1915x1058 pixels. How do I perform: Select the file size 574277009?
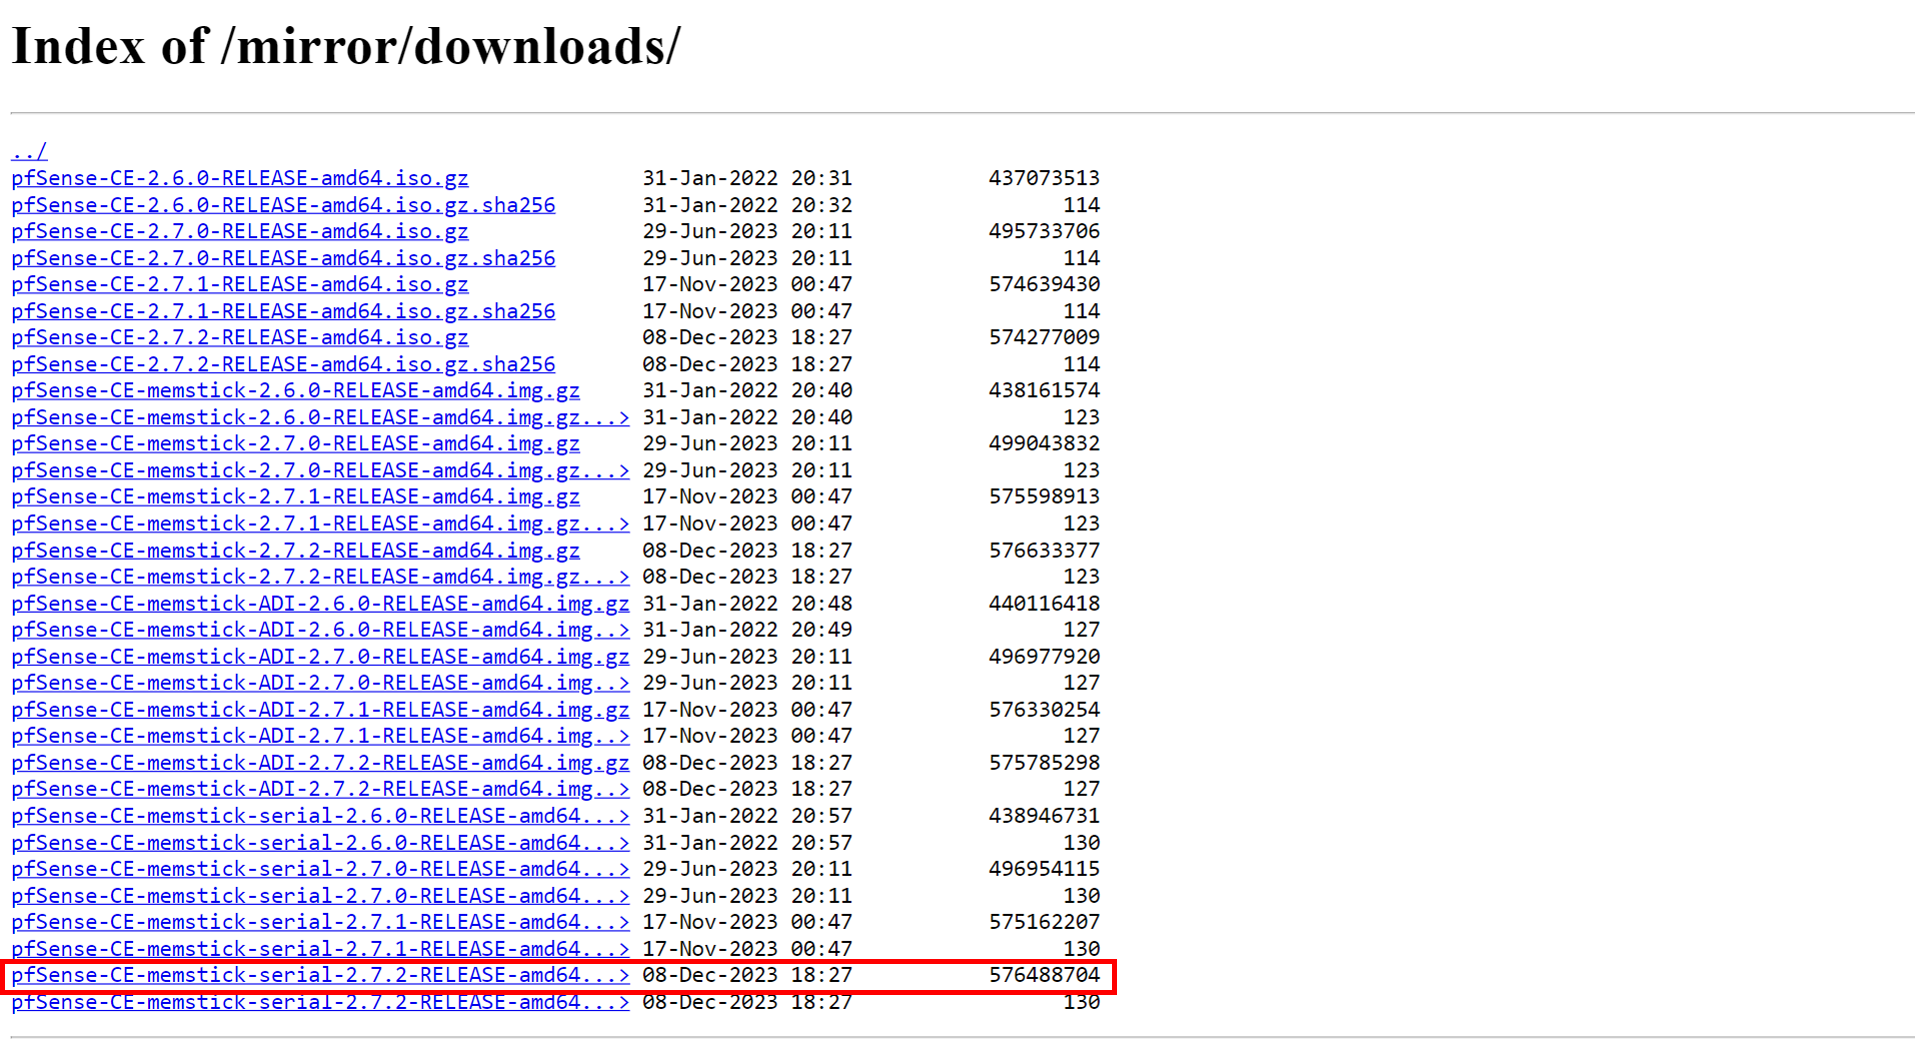pos(1044,337)
